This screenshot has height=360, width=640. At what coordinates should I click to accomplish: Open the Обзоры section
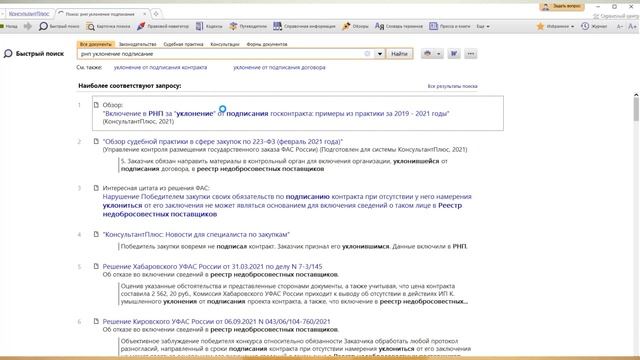[x=355, y=27]
